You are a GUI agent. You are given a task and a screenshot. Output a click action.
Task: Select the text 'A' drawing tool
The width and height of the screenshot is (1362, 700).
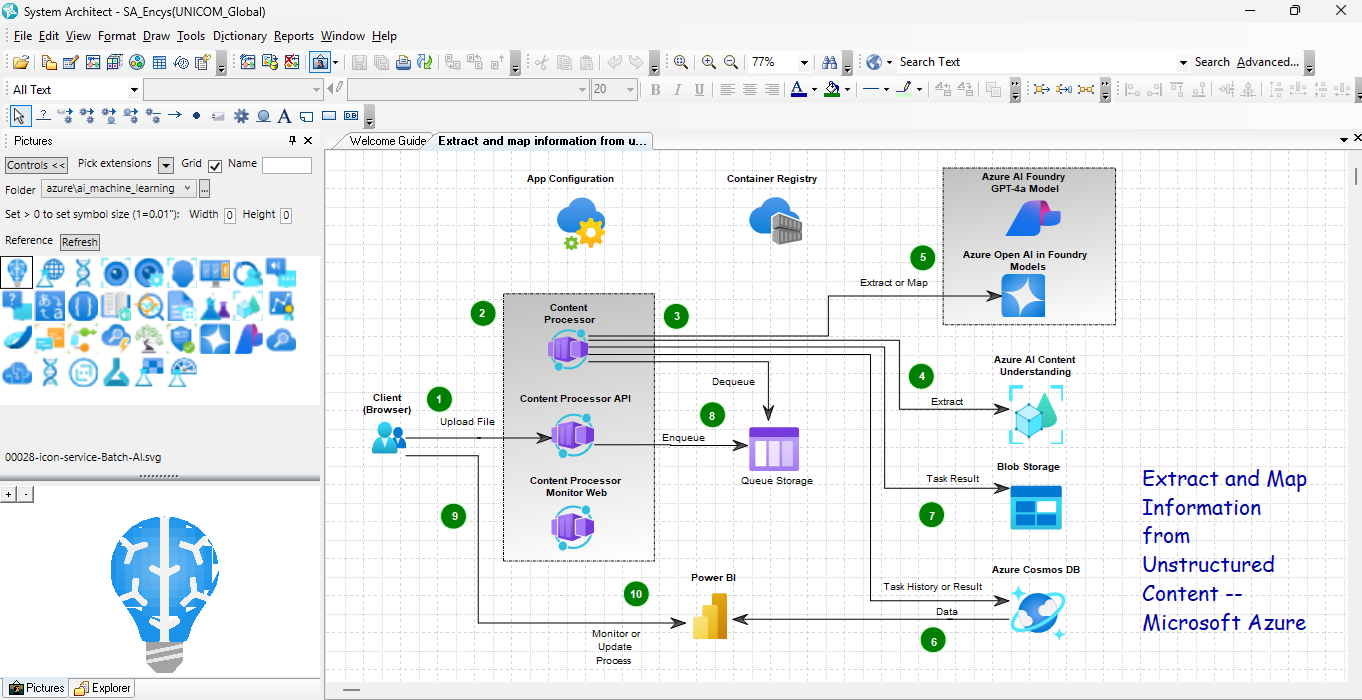(x=284, y=116)
